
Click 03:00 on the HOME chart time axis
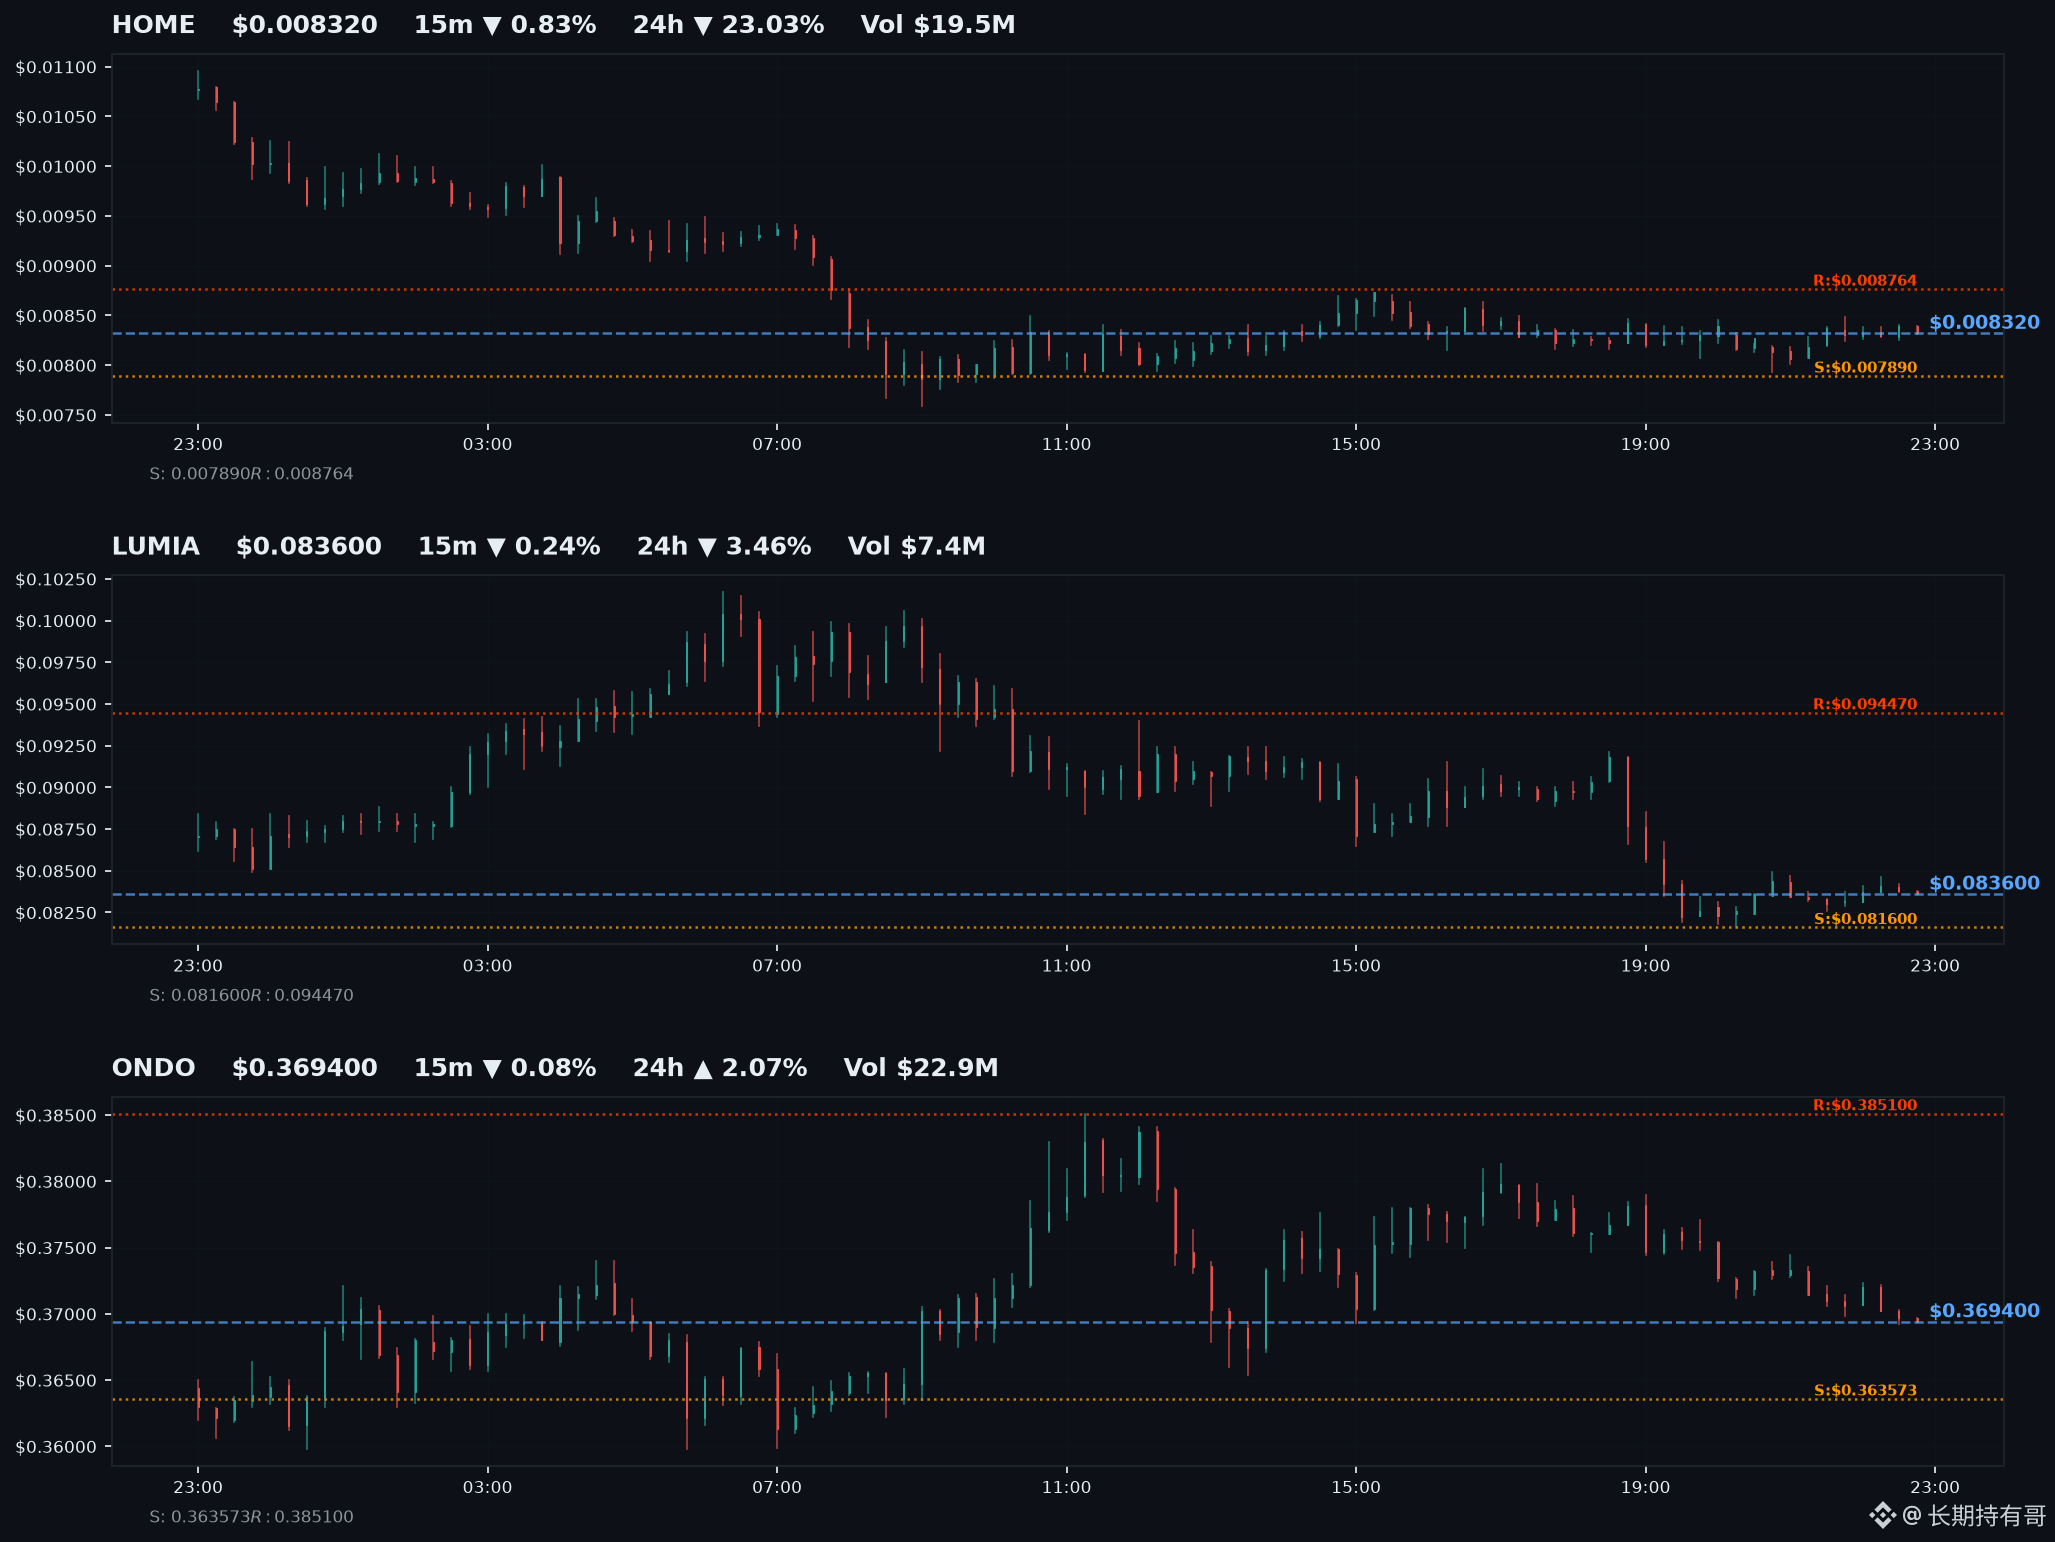pyautogui.click(x=487, y=445)
